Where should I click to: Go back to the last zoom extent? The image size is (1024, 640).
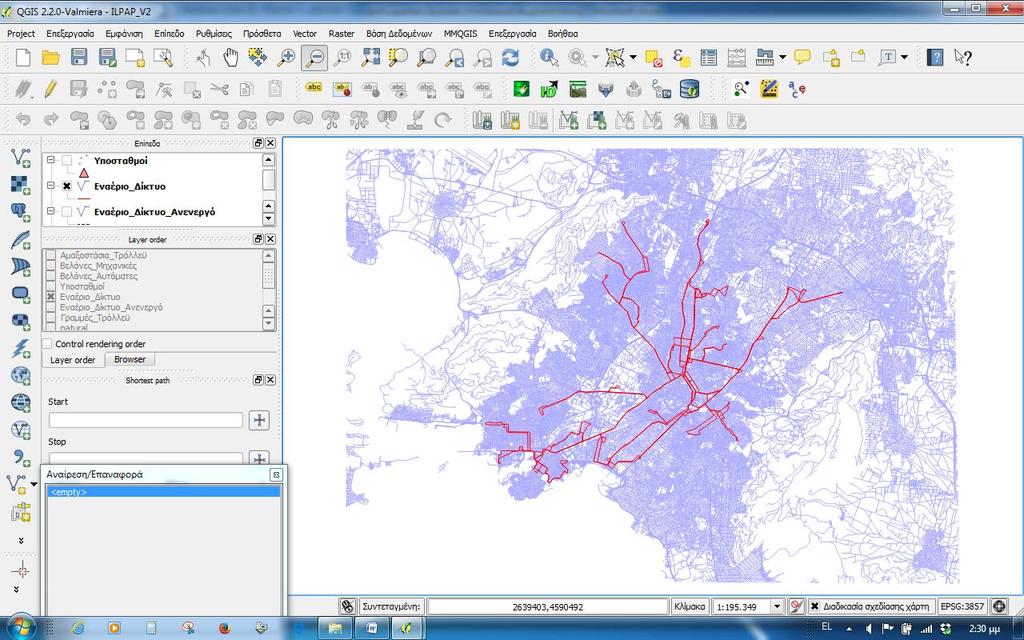(x=455, y=57)
